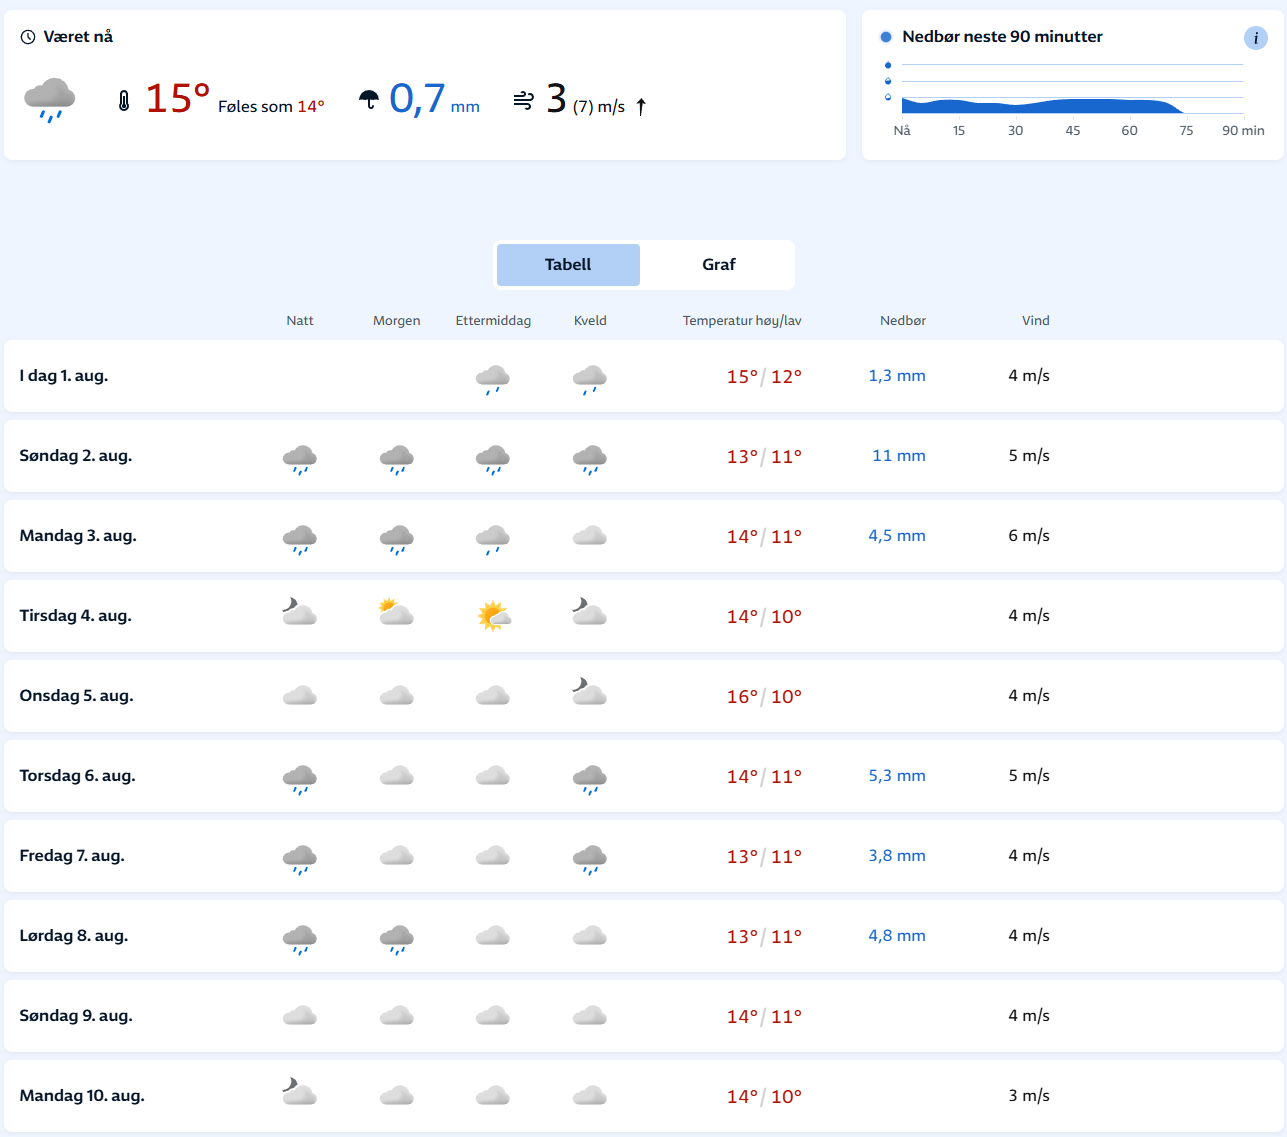
Task: Click the 5,3 mm precipitation for Torsdag 6. aug.
Action: click(897, 776)
